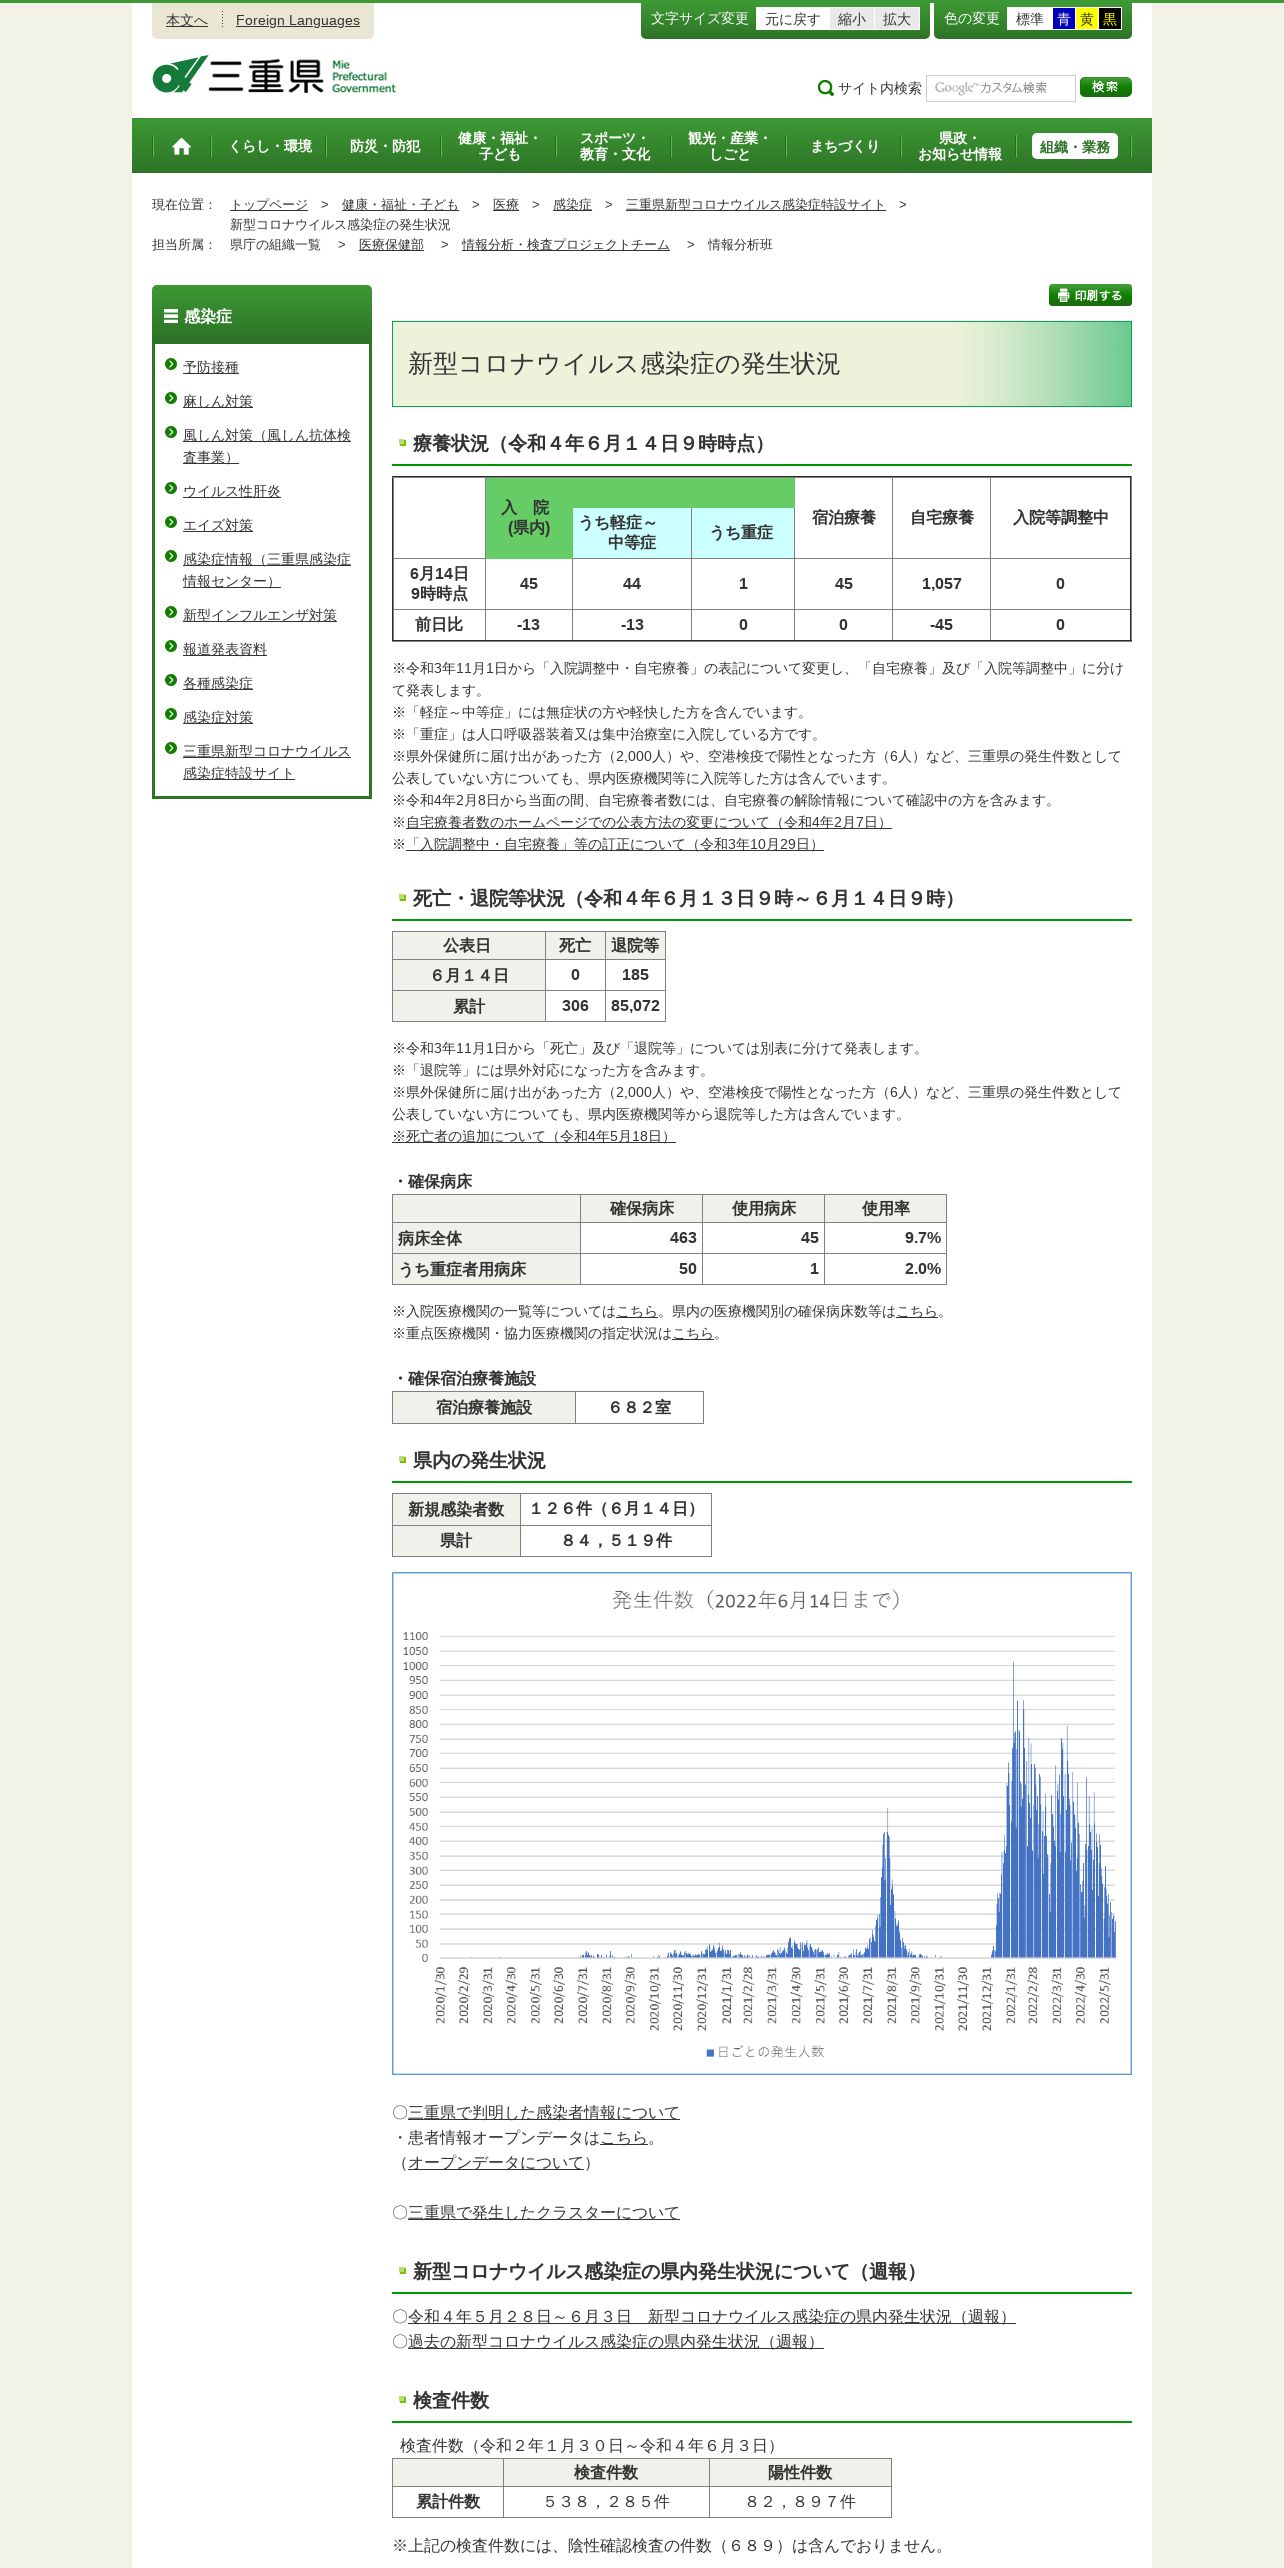Screen dimensions: 1284x2568
Task: Open 麻しん対策 in the sidebar
Action: (x=218, y=401)
